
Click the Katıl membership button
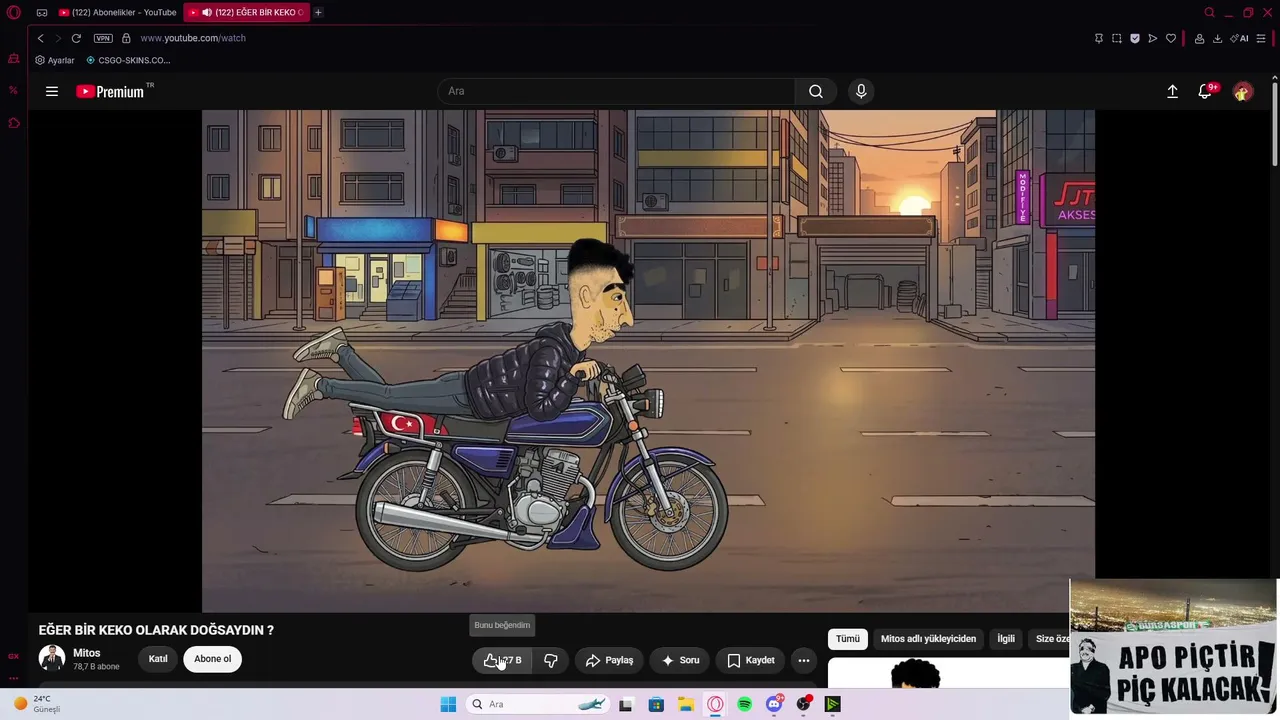point(158,659)
